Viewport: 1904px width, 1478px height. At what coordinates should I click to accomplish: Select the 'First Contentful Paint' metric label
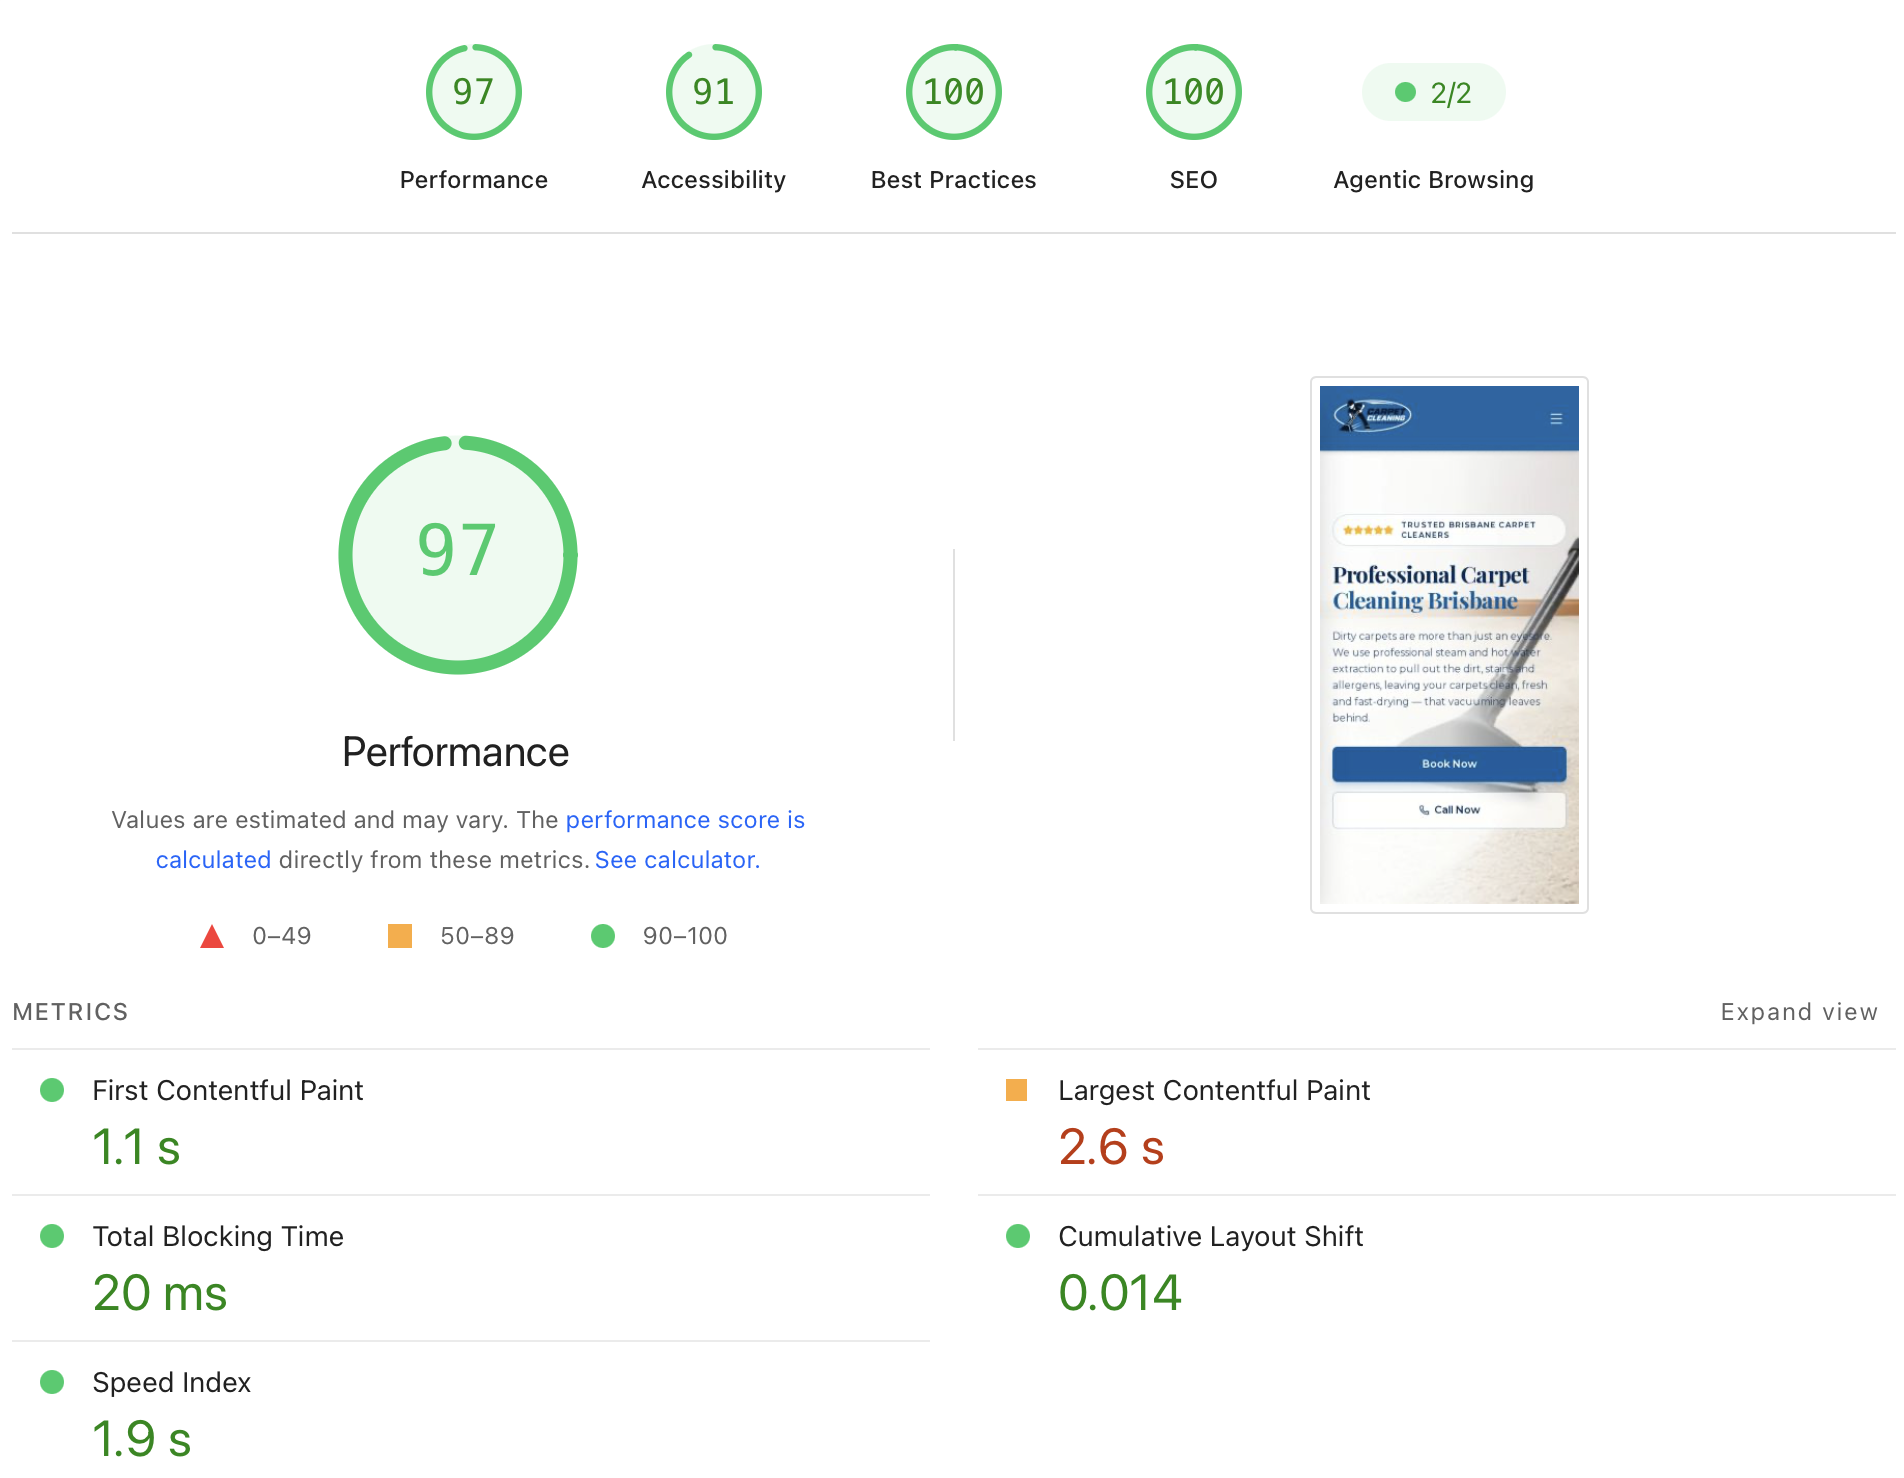click(228, 1090)
